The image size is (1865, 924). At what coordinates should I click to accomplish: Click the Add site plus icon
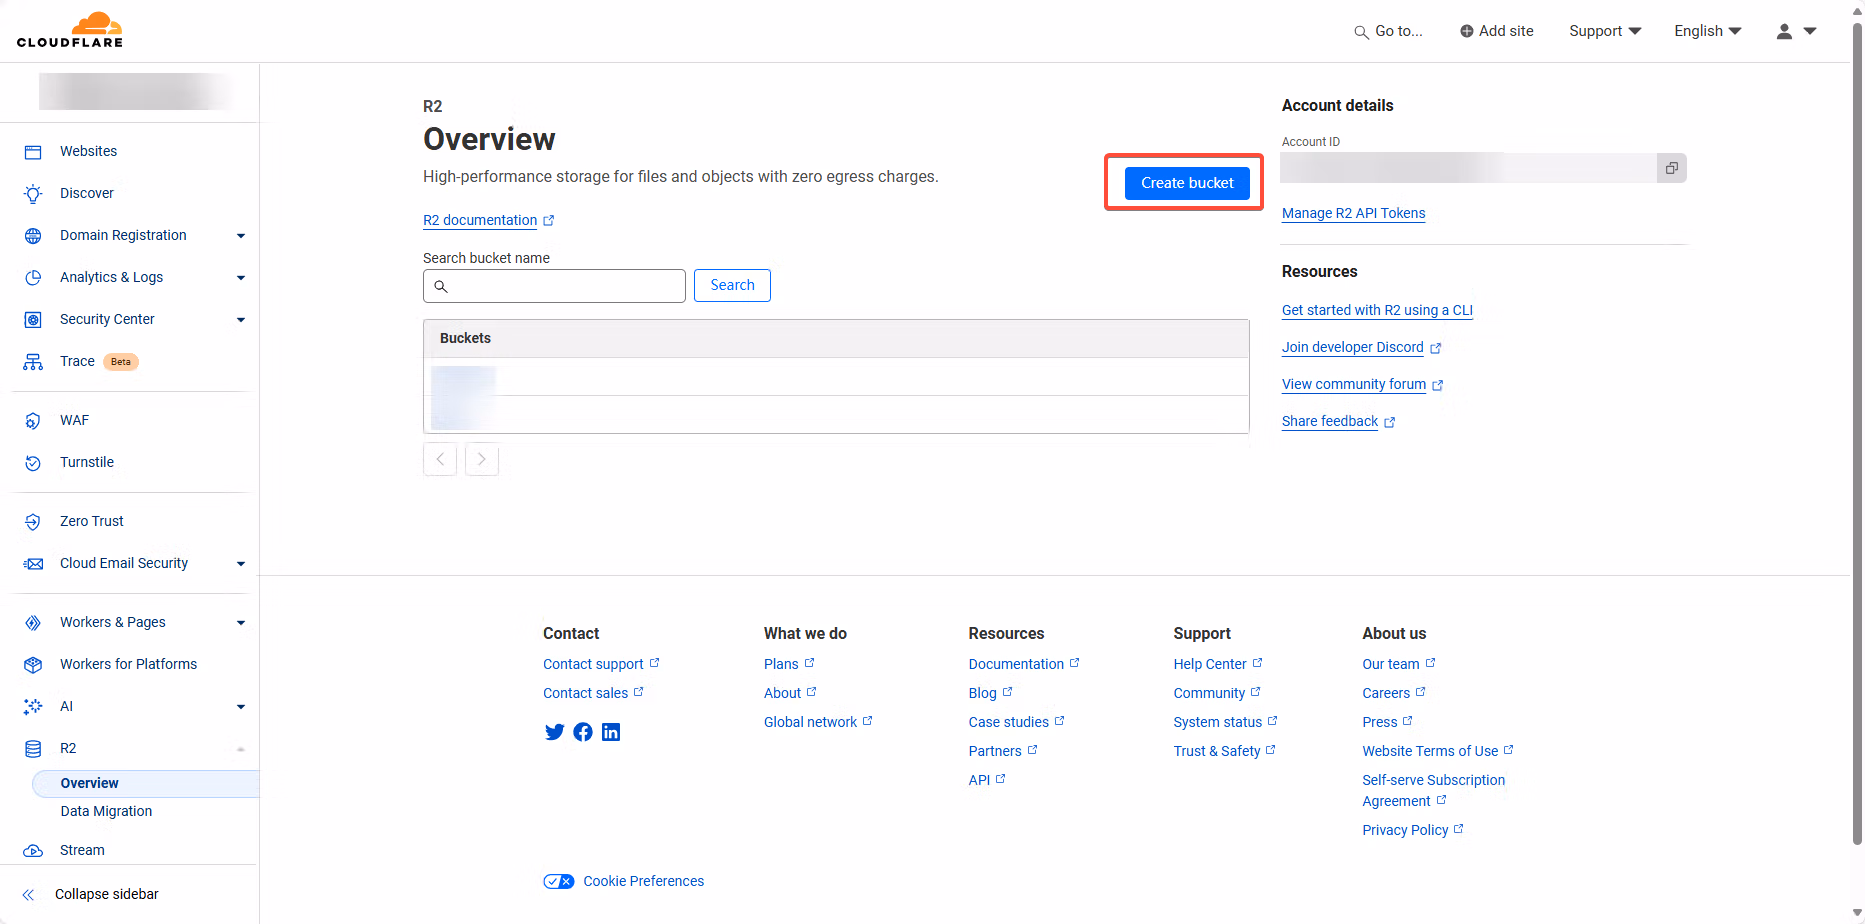(x=1467, y=31)
